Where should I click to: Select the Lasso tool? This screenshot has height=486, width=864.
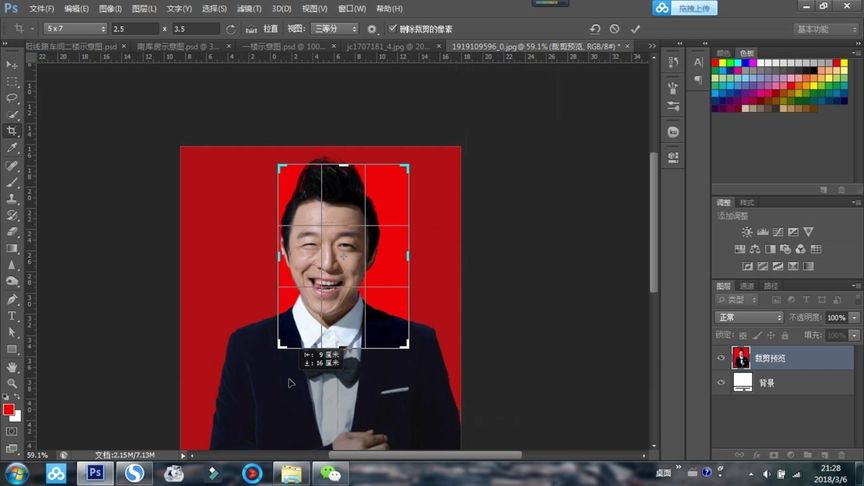[x=12, y=98]
